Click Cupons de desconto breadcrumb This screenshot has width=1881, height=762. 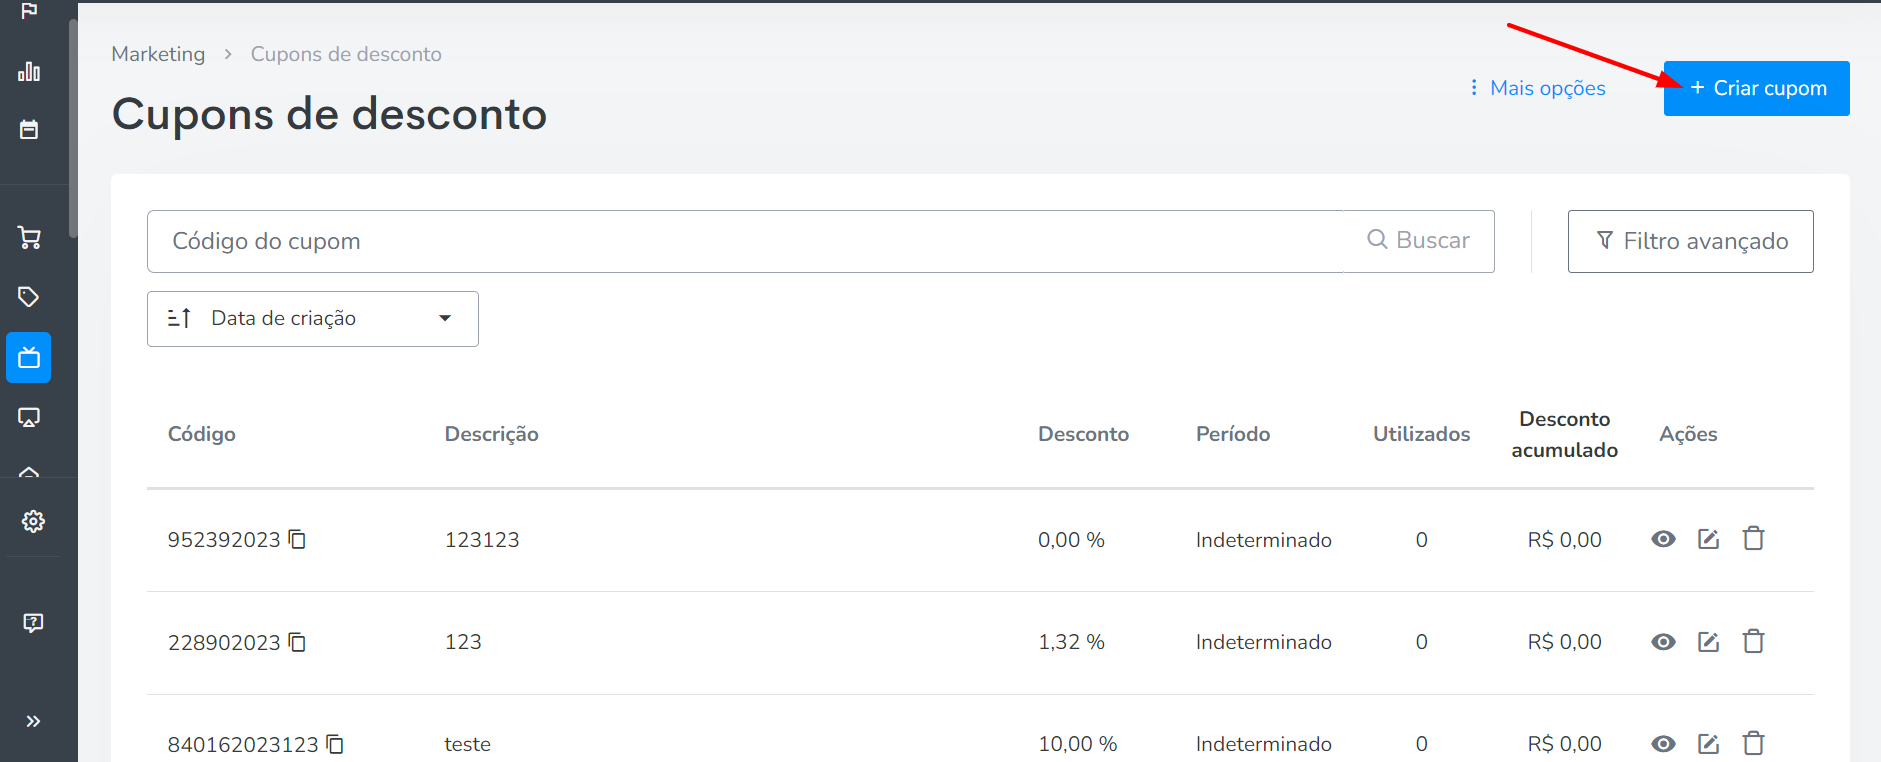point(346,54)
